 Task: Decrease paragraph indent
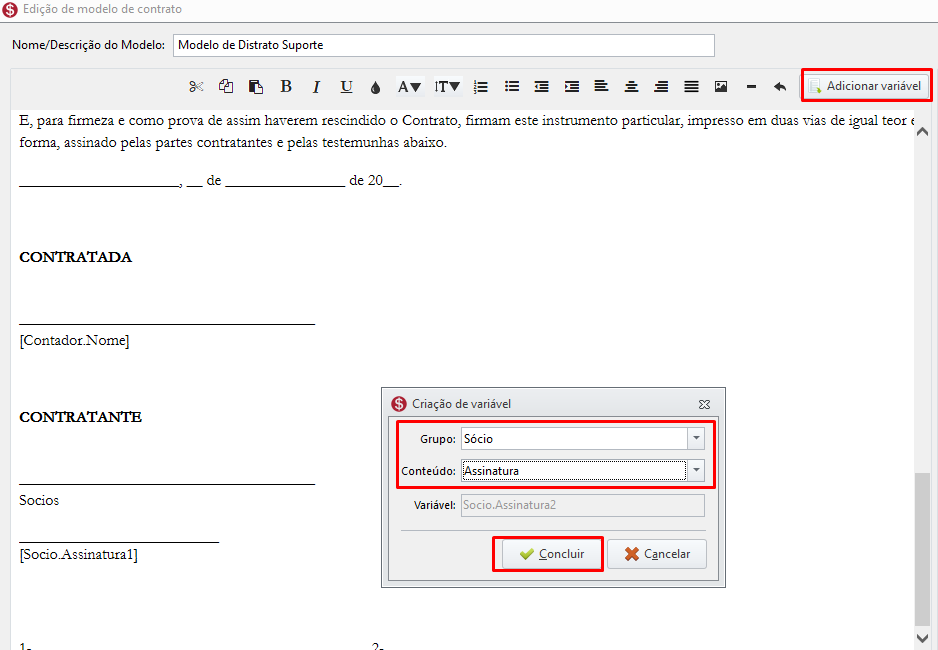tap(541, 87)
